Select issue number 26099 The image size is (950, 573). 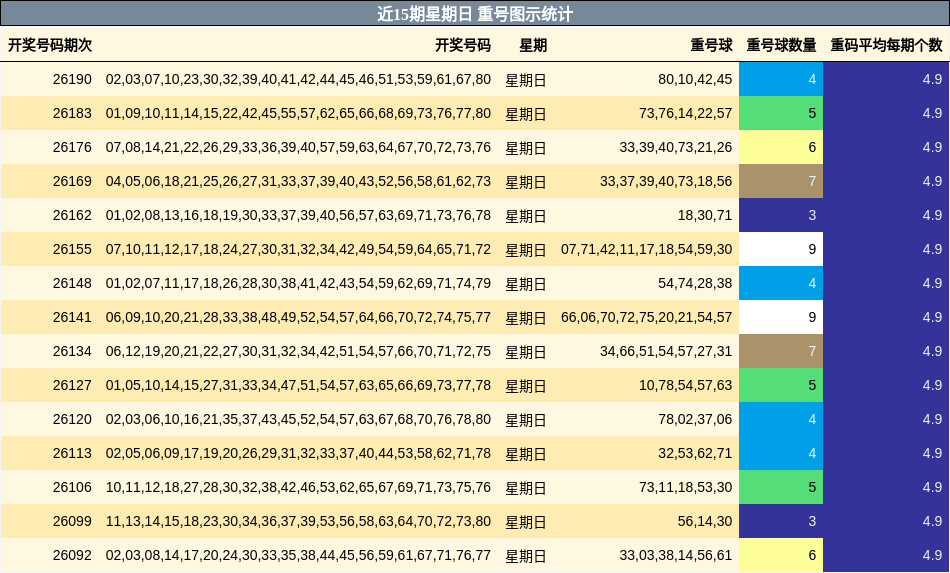coord(72,521)
